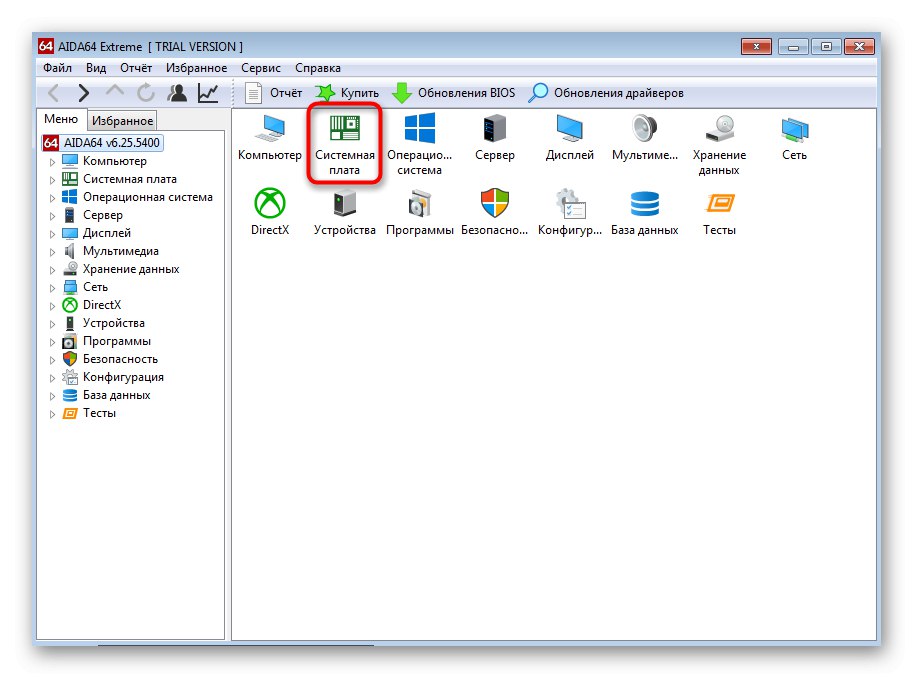Screen dimensions: 913x678
Task: Expand the Сервер tree node arrow
Action: coord(52,216)
